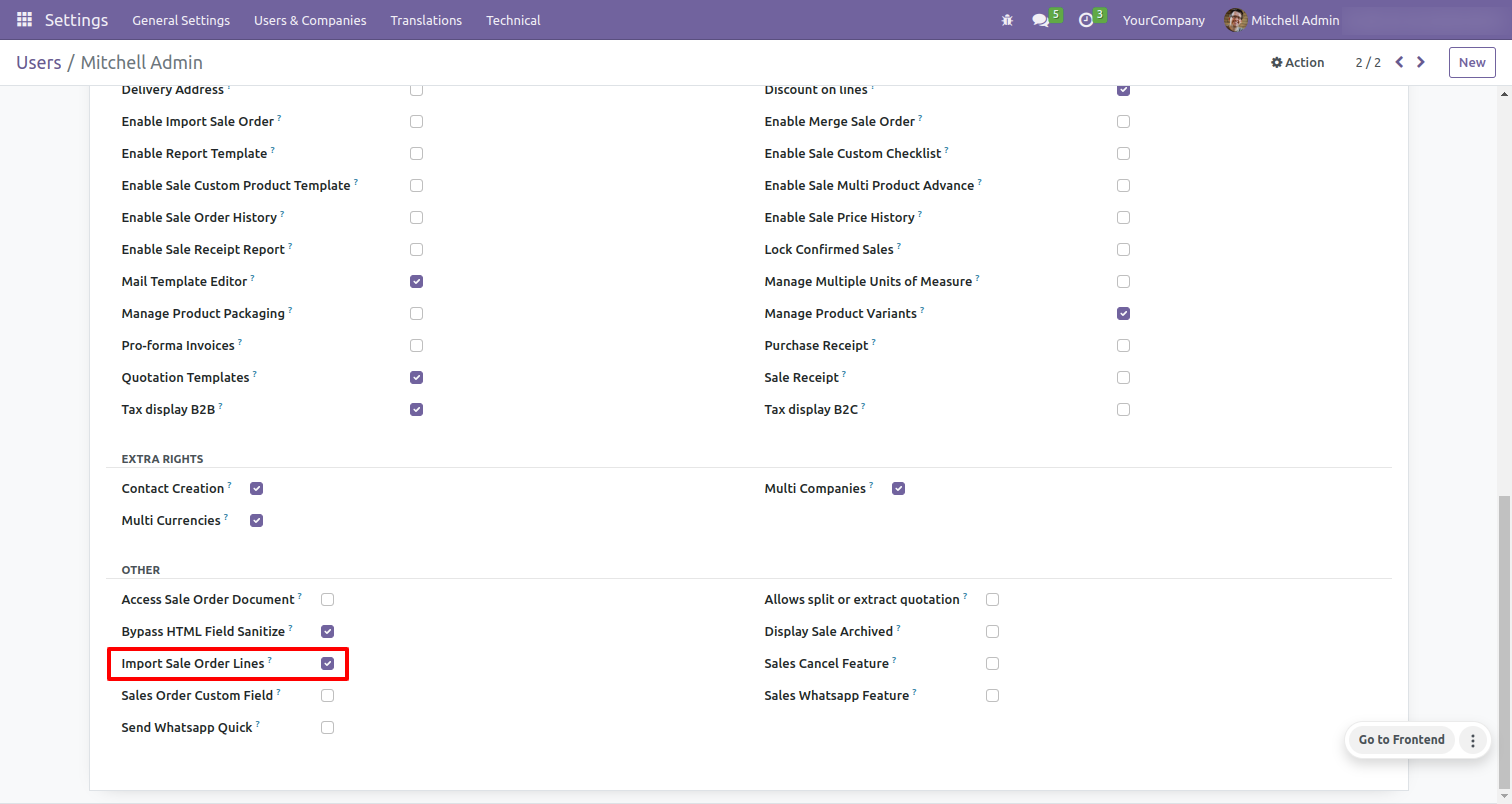The width and height of the screenshot is (1512, 804).
Task: Enable Display Sale Archived checkbox
Action: (992, 631)
